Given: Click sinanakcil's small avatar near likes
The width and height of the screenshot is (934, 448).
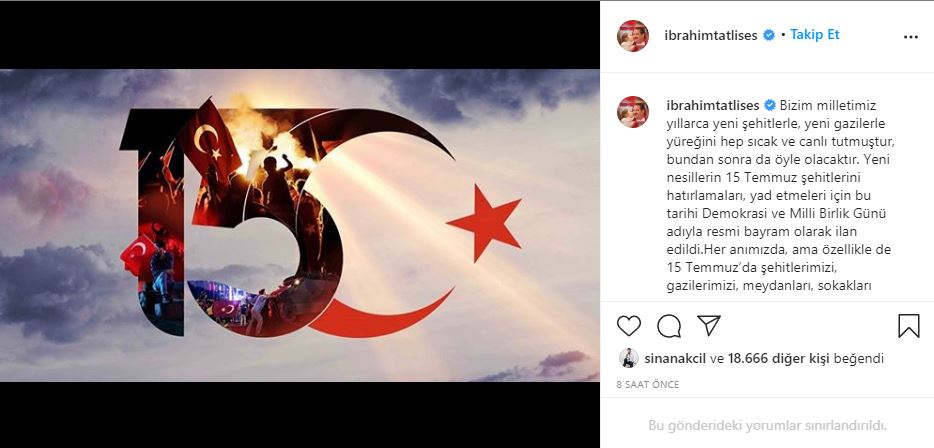Looking at the screenshot, I should click(x=628, y=358).
